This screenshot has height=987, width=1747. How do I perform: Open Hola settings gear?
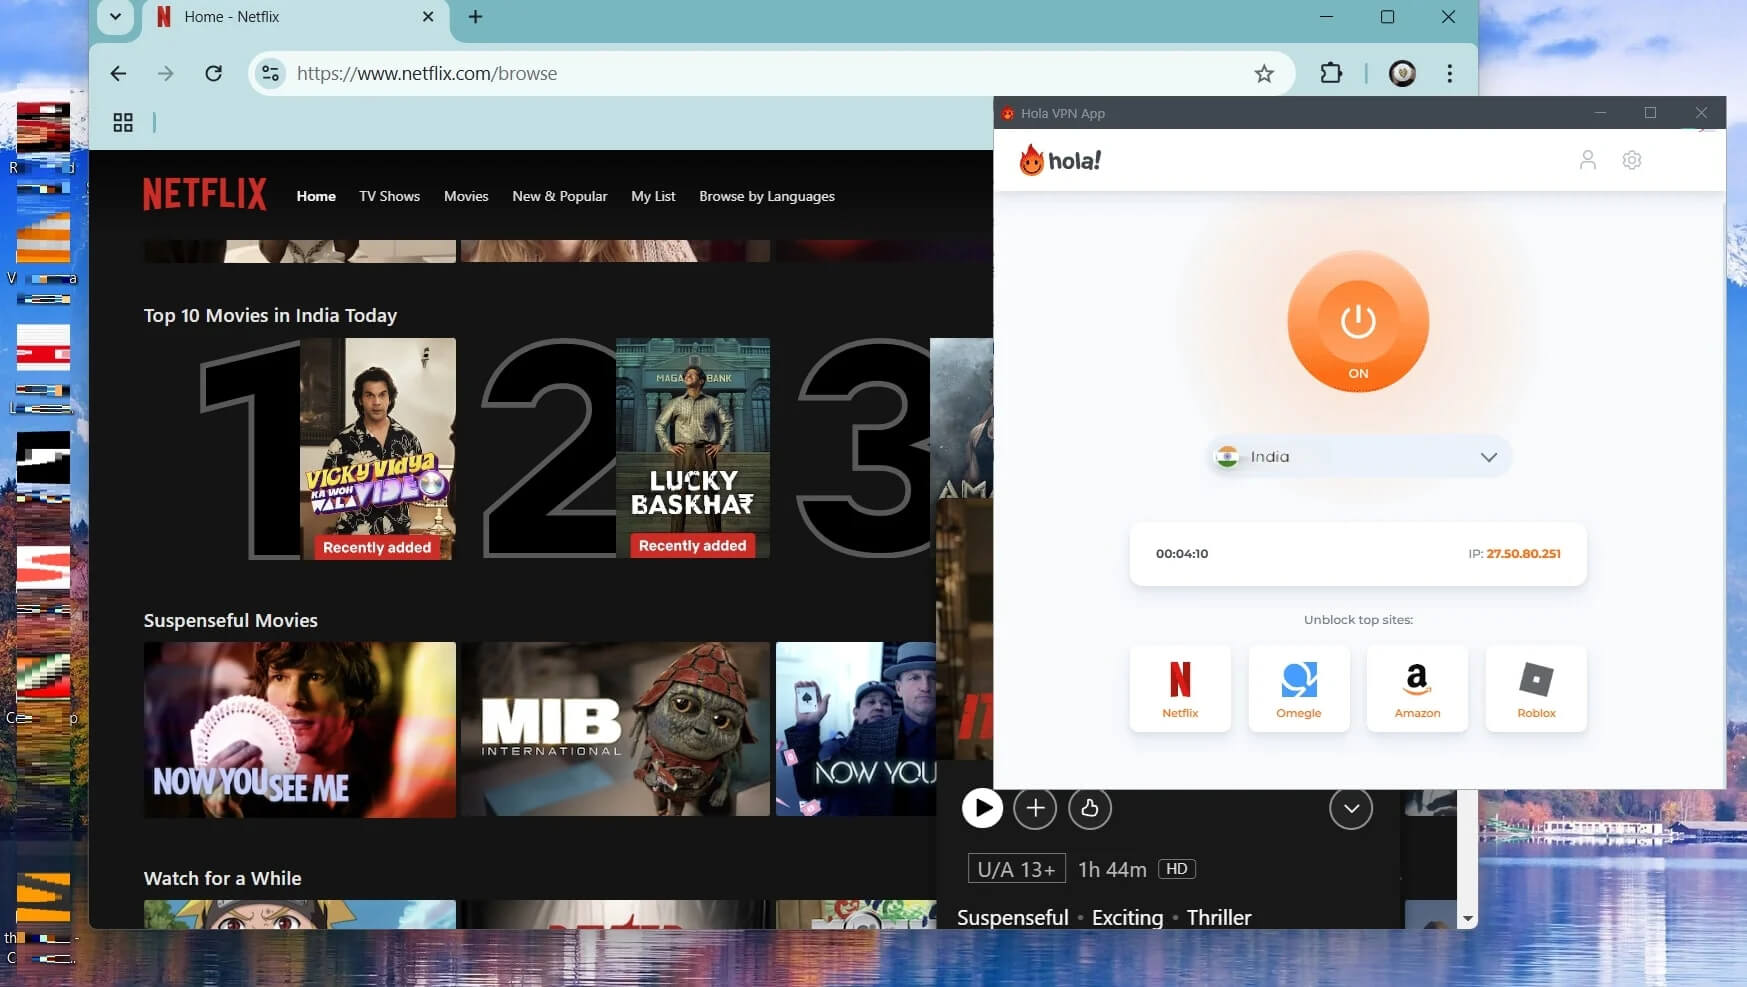(x=1632, y=160)
